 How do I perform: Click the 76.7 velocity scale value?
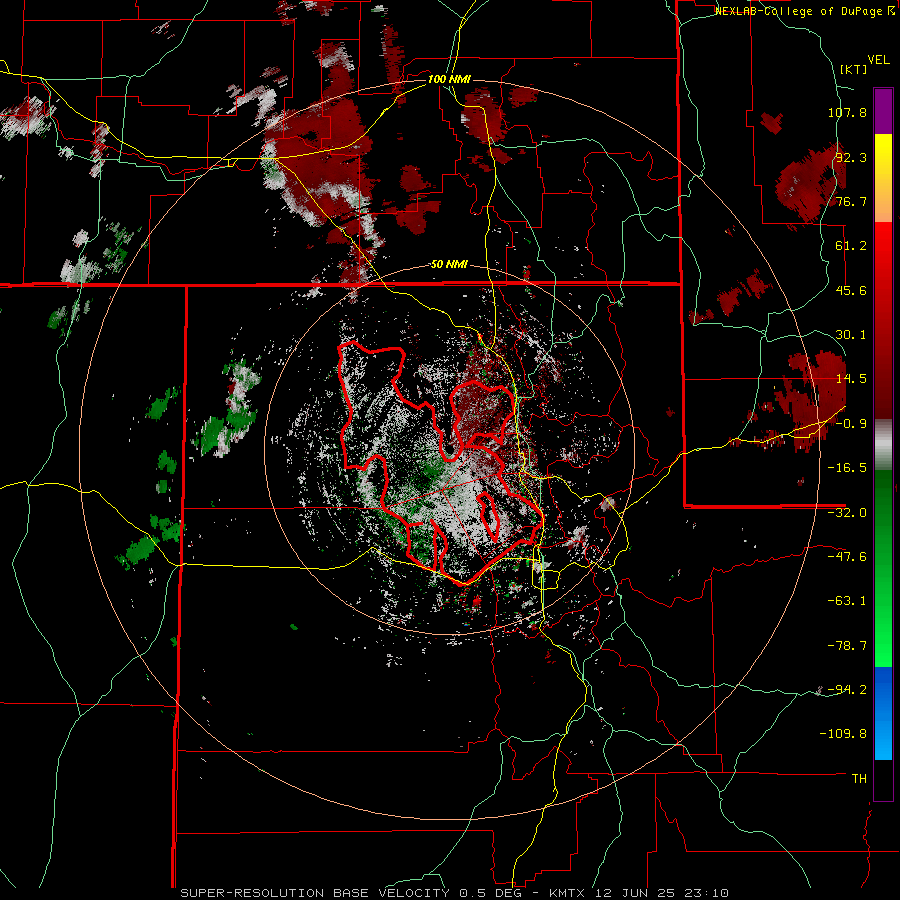(851, 201)
